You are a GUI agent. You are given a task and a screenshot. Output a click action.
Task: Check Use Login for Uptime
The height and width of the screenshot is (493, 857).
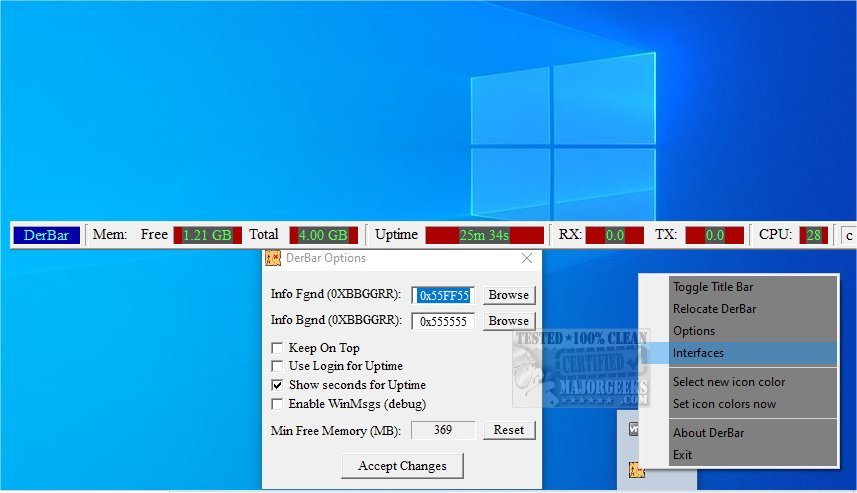tap(277, 366)
